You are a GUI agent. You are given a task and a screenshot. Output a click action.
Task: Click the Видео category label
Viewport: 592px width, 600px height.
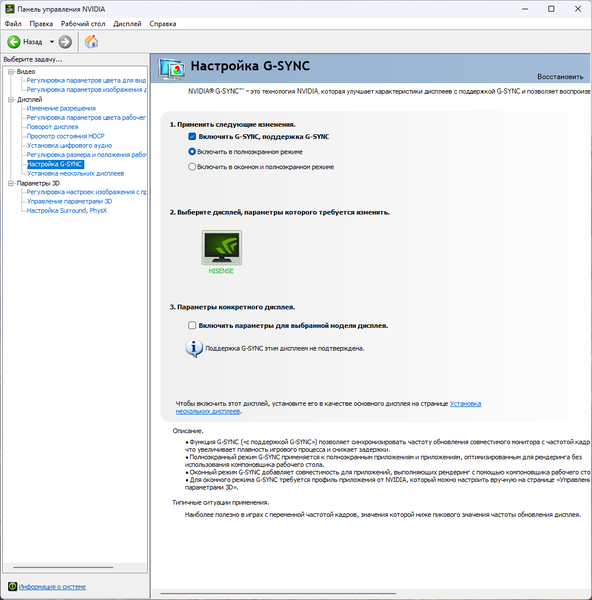[26, 72]
